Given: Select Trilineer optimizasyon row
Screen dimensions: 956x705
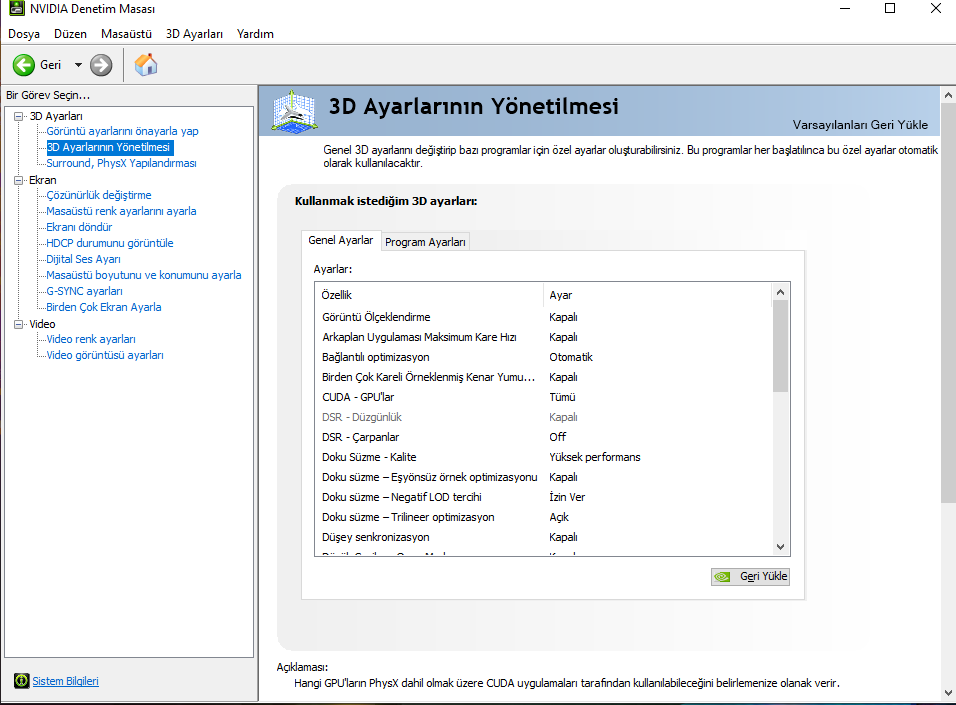Looking at the screenshot, I should click(x=543, y=517).
